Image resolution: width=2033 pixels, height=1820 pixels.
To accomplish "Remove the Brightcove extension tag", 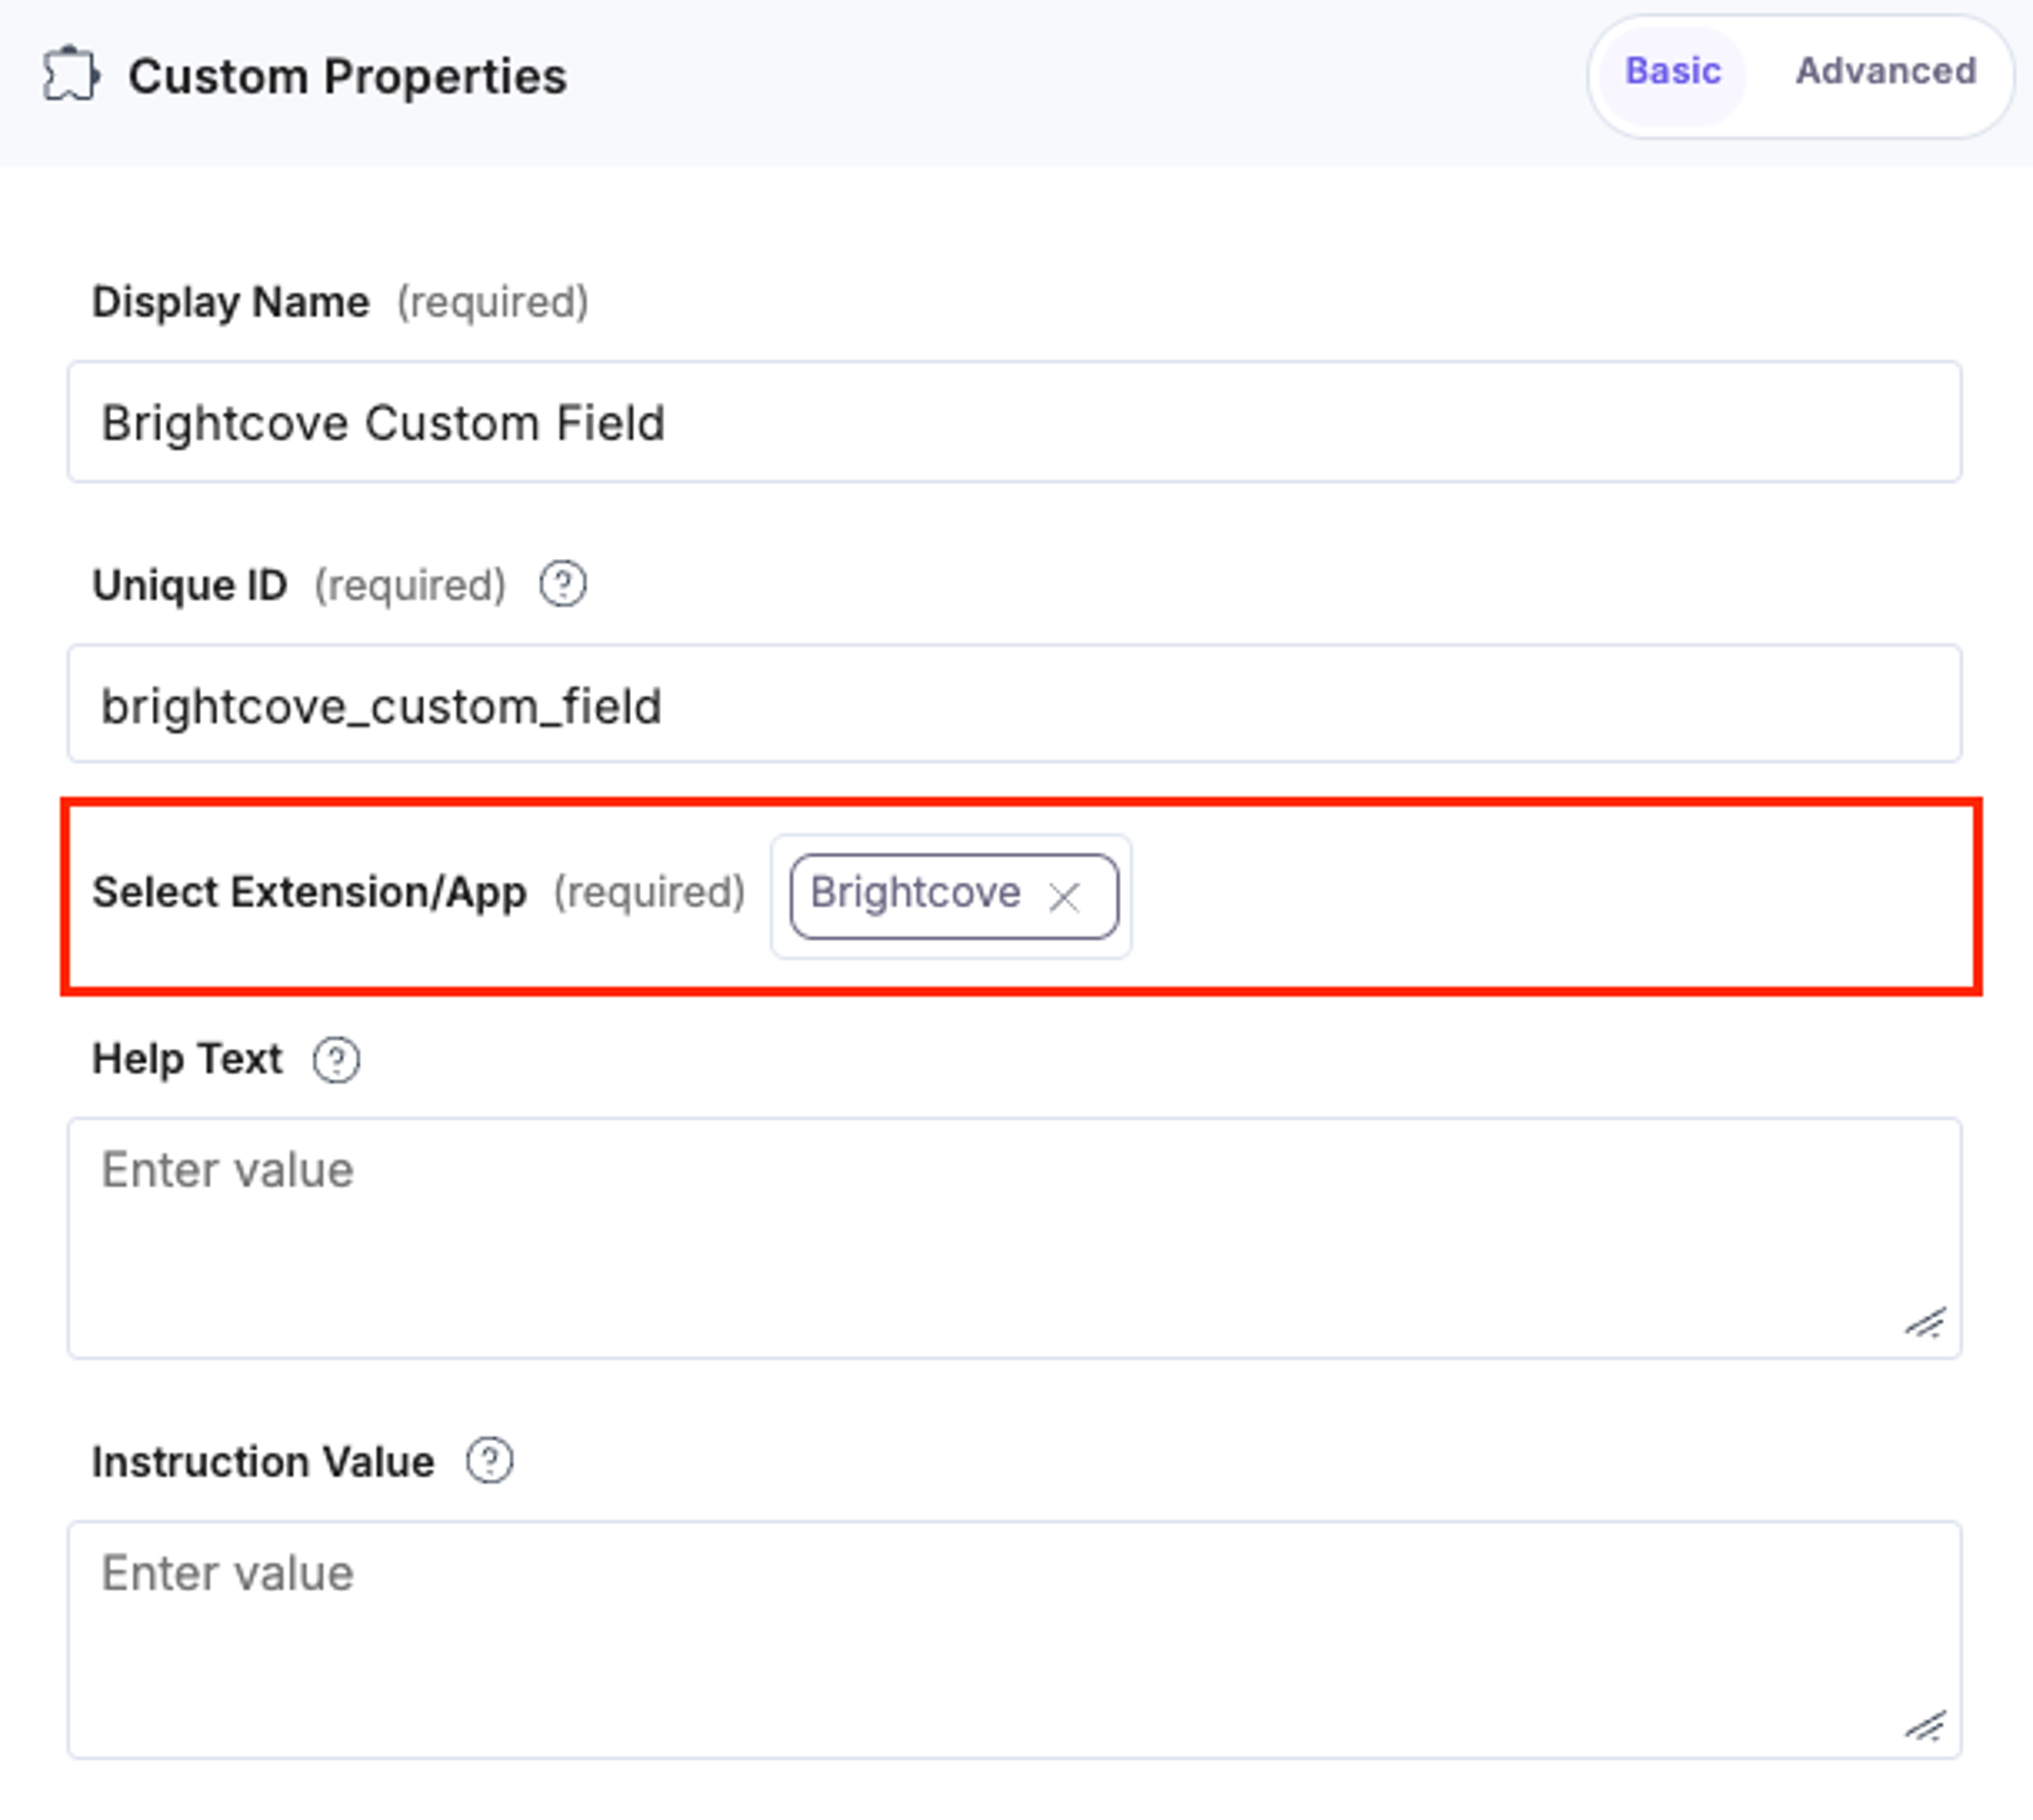I will 1064,897.
